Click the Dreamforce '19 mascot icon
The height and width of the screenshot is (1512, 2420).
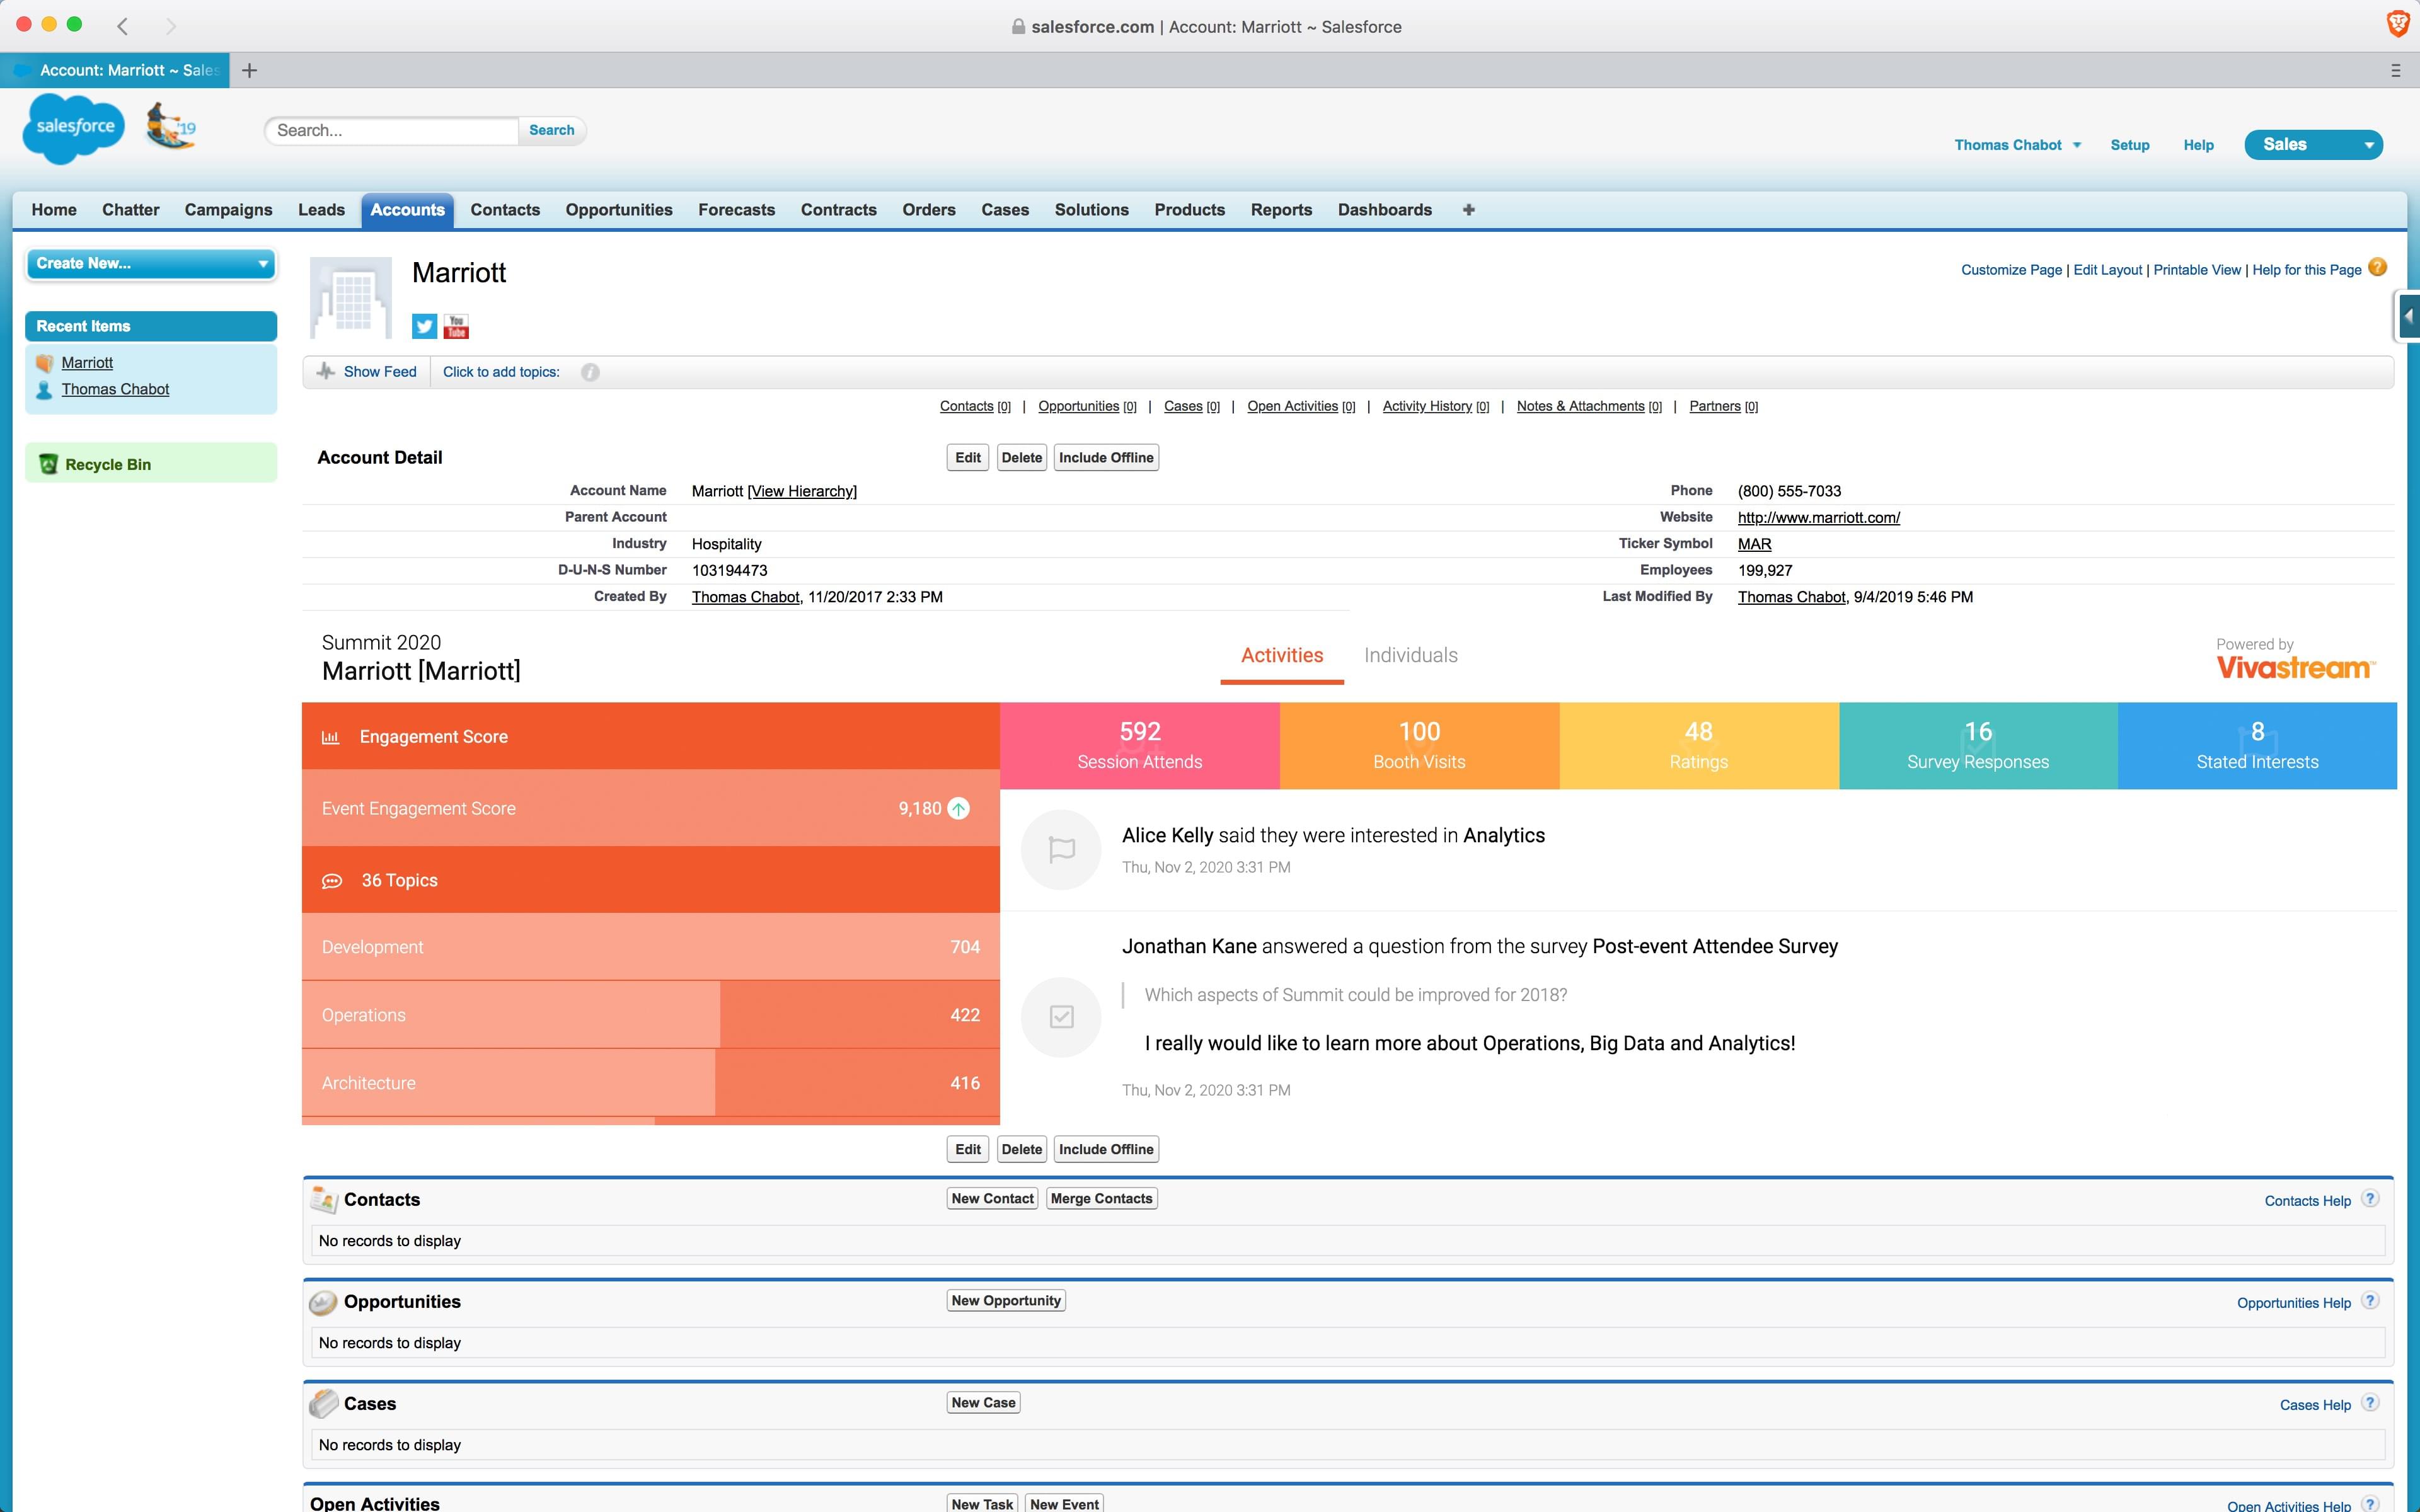[x=171, y=127]
